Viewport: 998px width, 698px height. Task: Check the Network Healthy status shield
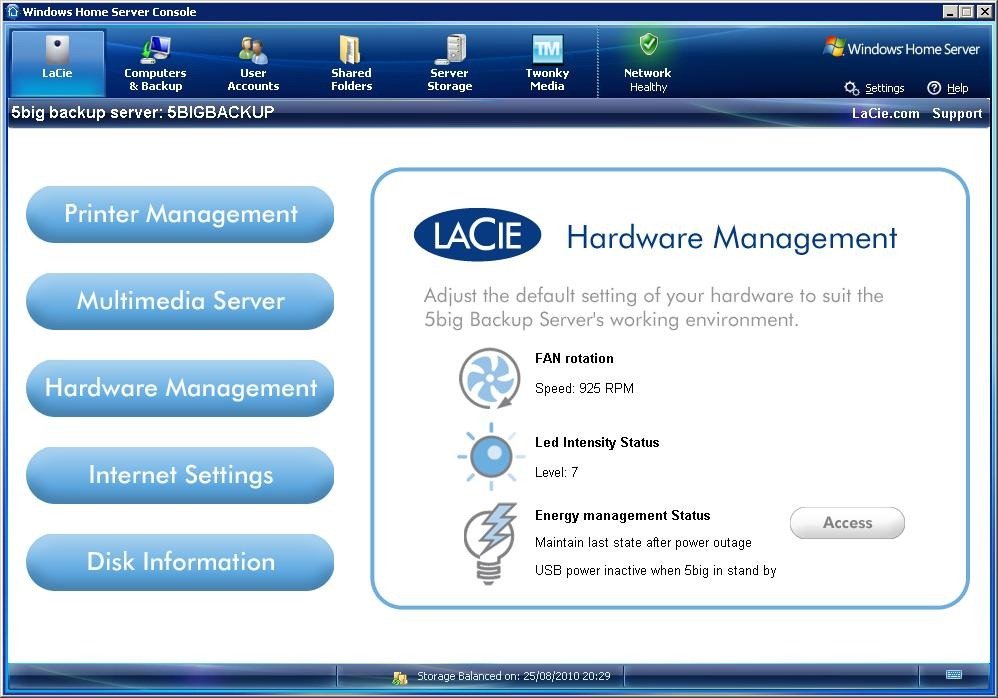point(648,45)
